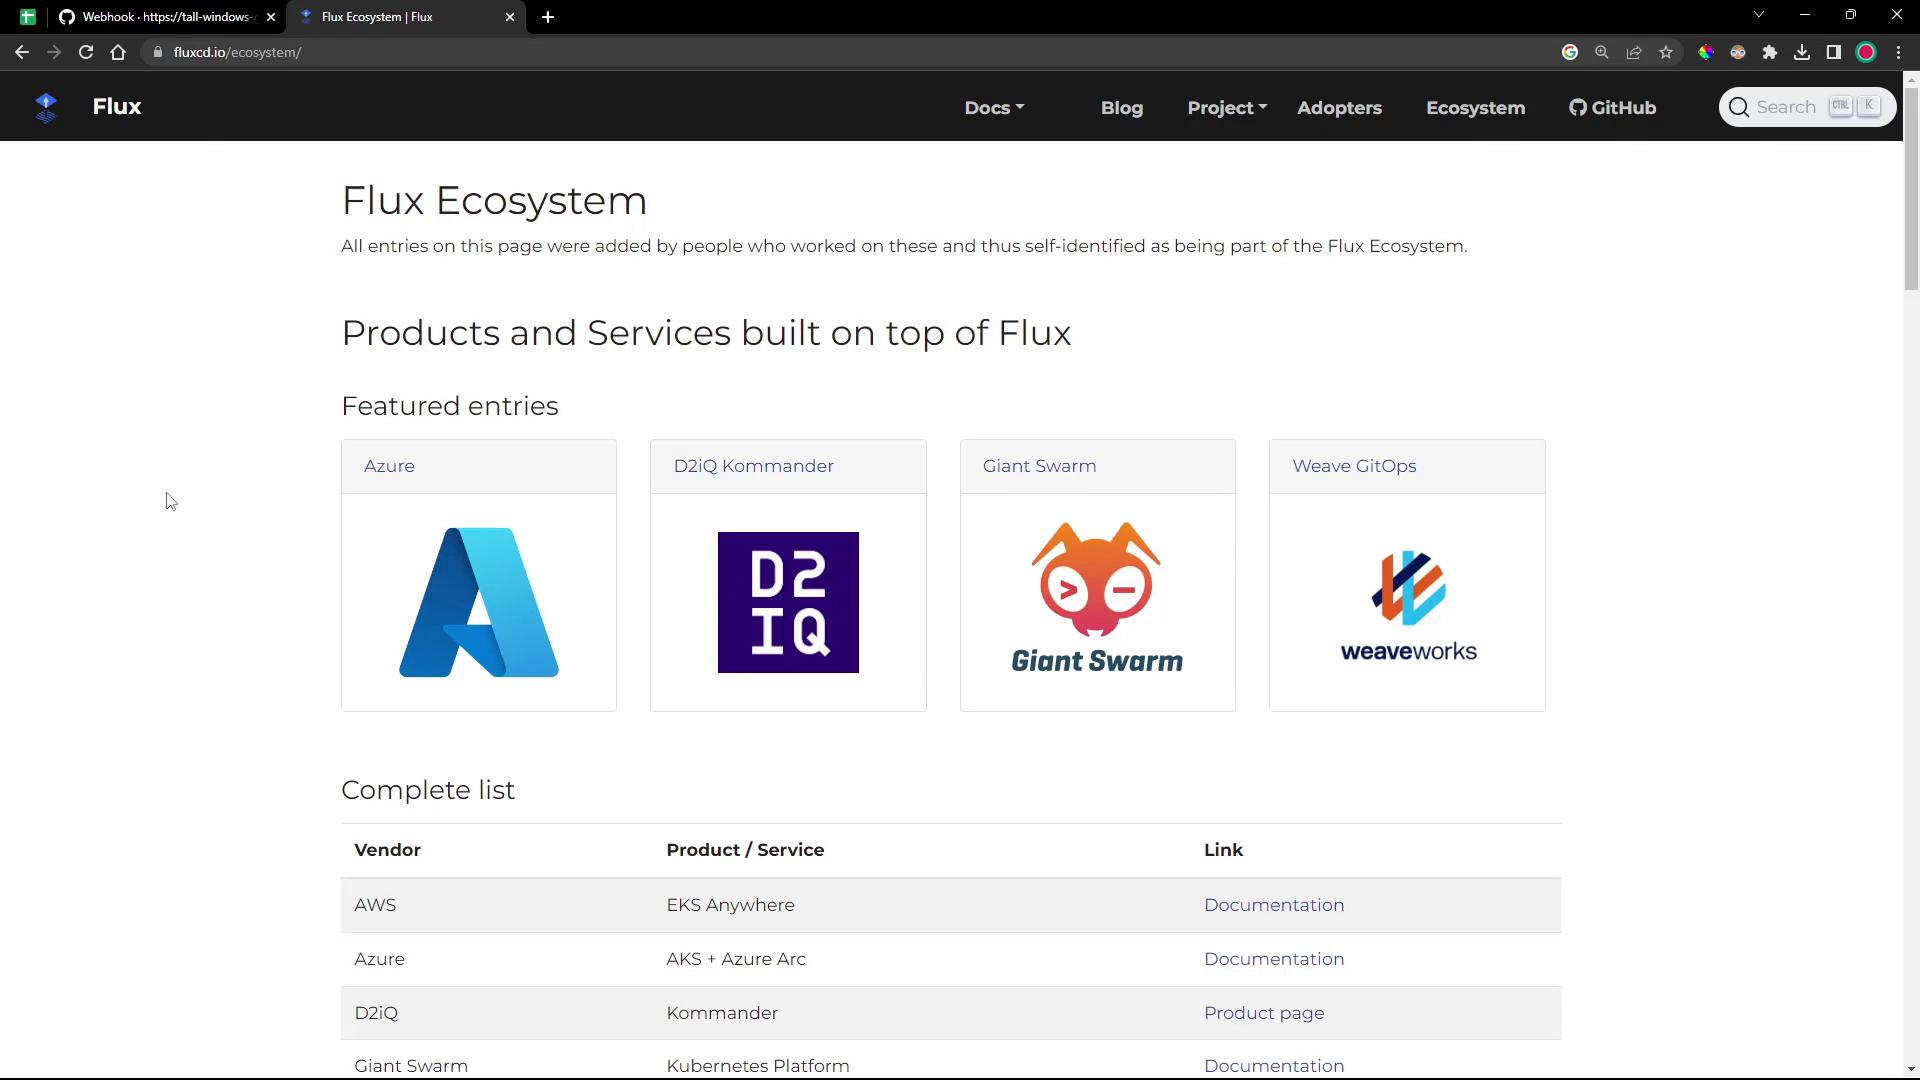Reload the page with the refresh icon
1920x1080 pixels.
86,52
